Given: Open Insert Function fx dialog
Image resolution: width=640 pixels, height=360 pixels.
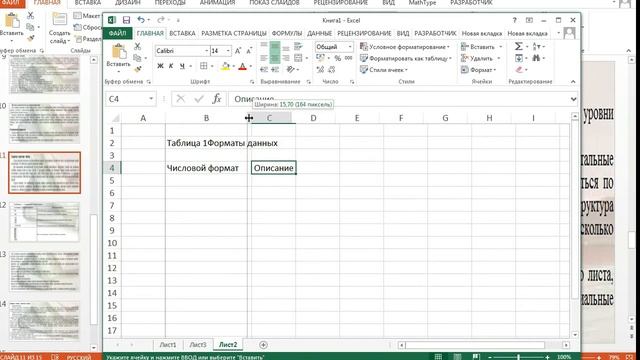Looking at the screenshot, I should (x=217, y=98).
